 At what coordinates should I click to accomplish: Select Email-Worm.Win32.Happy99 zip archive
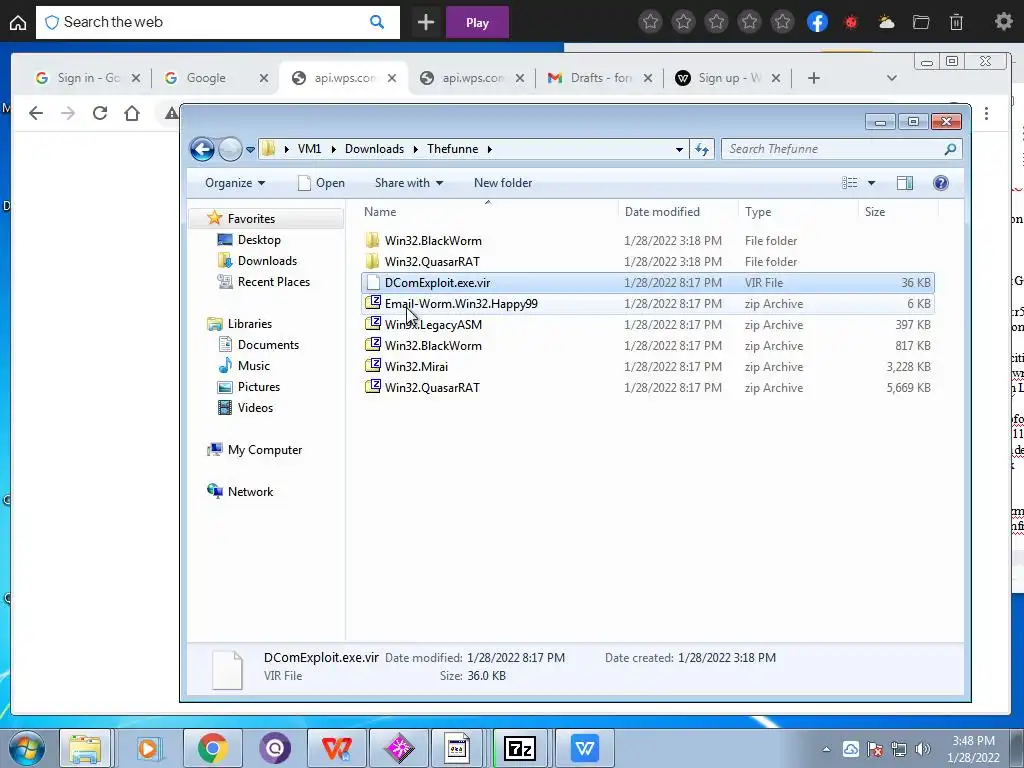pos(648,304)
